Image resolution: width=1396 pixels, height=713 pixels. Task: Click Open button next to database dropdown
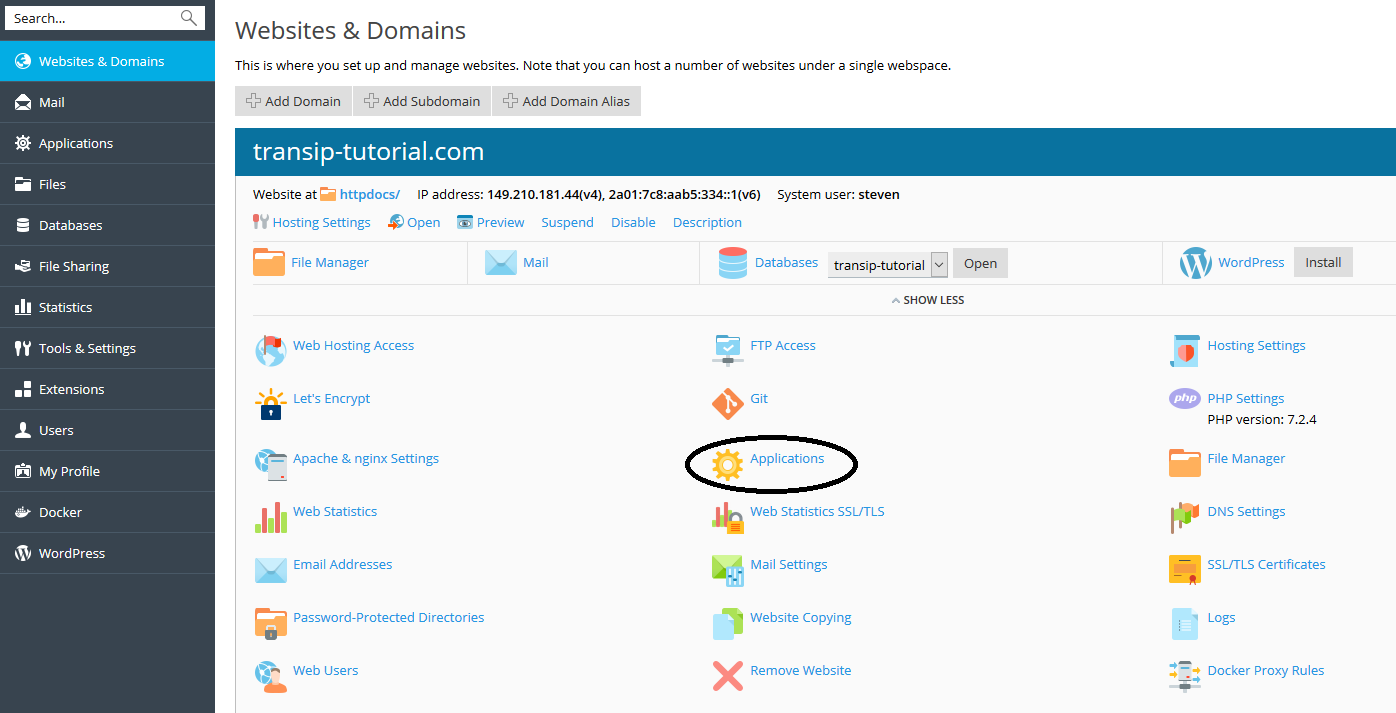(x=980, y=263)
